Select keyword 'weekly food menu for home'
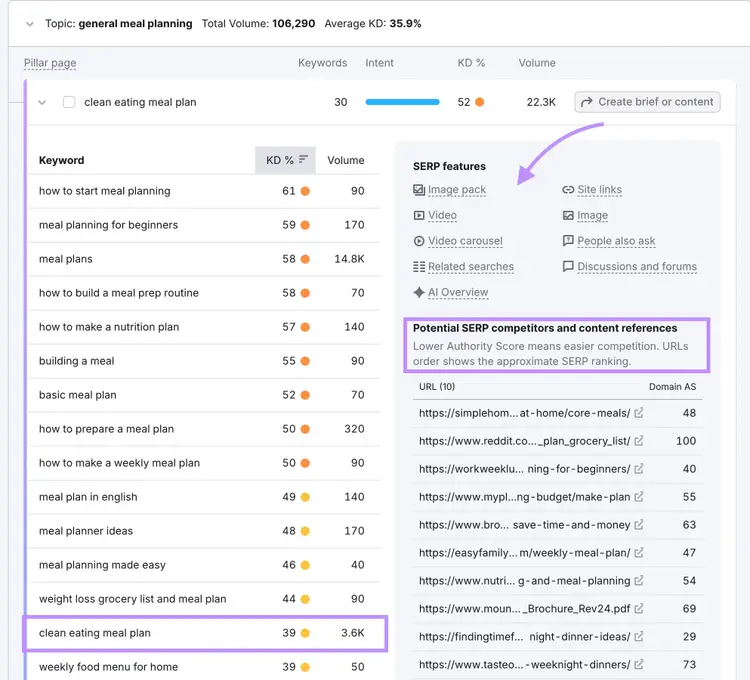The height and width of the screenshot is (680, 750). (108, 667)
